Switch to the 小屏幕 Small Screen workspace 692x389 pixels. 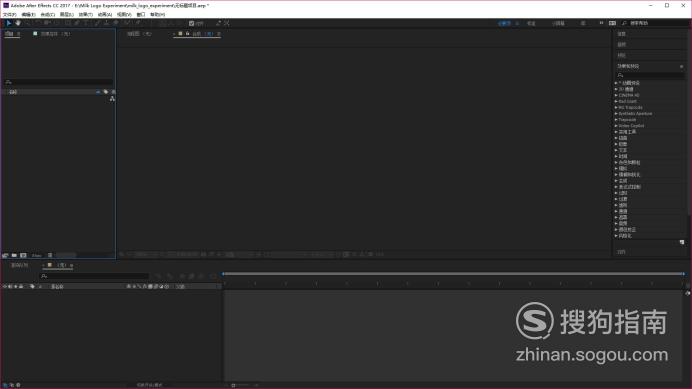click(x=558, y=23)
